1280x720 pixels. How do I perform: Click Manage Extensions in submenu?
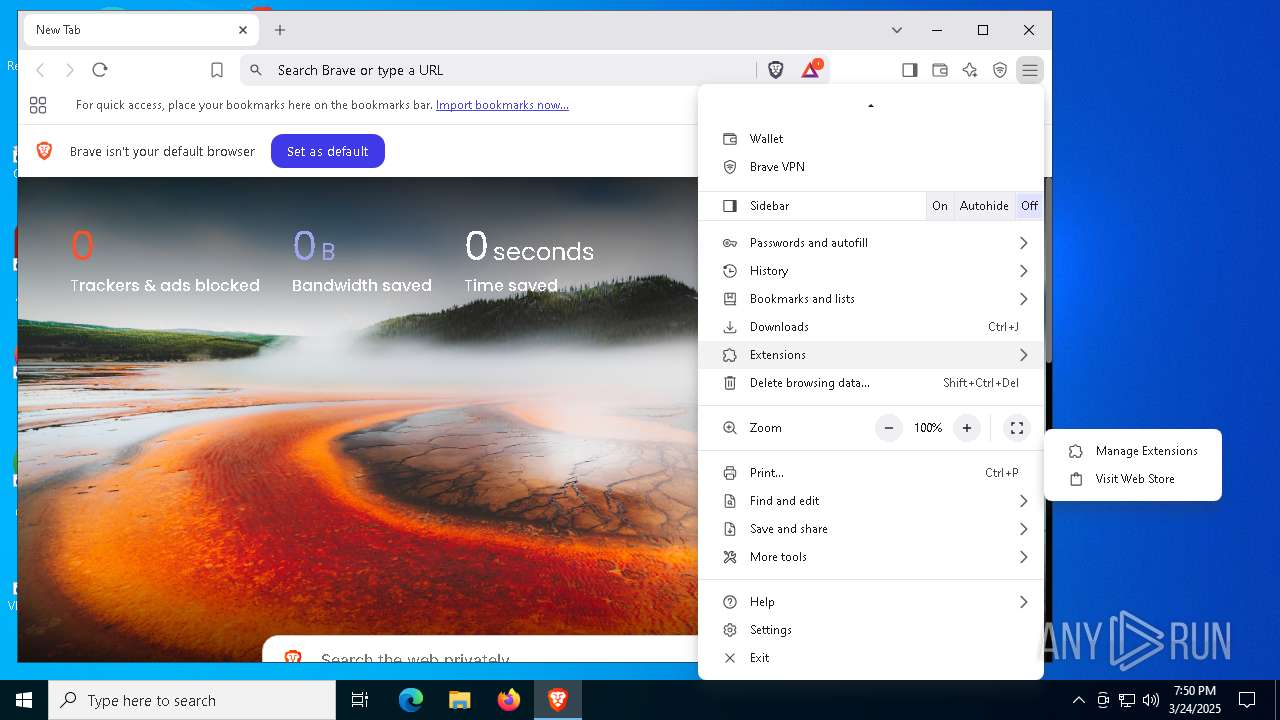pyautogui.click(x=1132, y=451)
